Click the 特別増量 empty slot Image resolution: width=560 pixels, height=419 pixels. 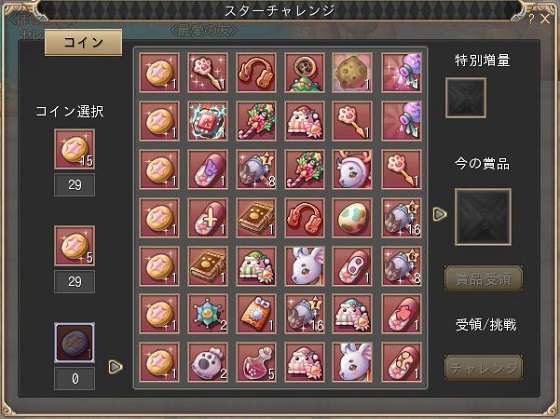[x=465, y=98]
